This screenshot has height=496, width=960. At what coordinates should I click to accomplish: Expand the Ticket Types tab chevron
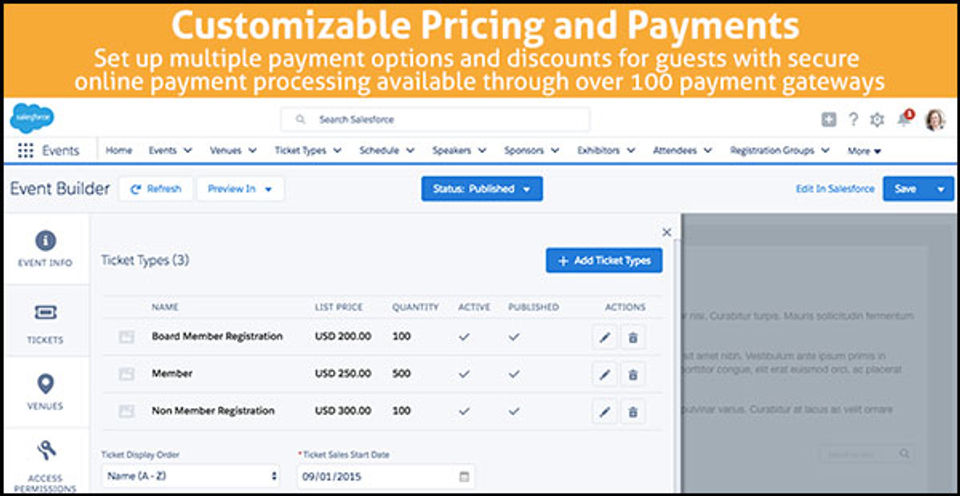coord(337,151)
